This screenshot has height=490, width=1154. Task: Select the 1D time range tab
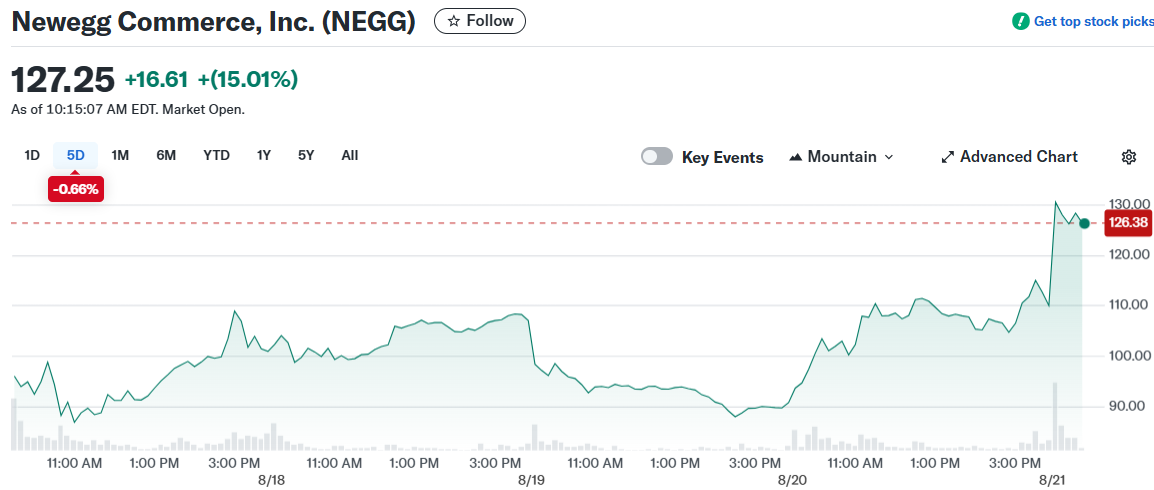32,156
